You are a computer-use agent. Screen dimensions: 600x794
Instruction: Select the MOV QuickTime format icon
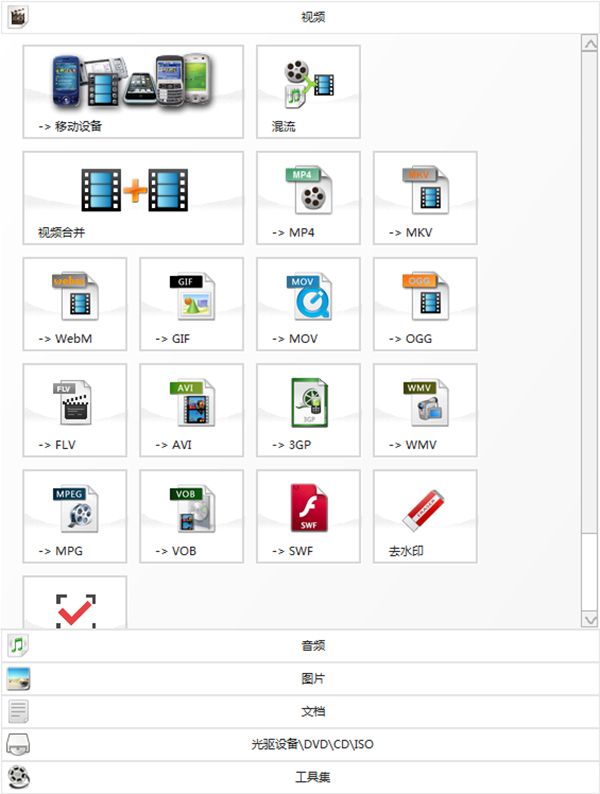tap(308, 303)
